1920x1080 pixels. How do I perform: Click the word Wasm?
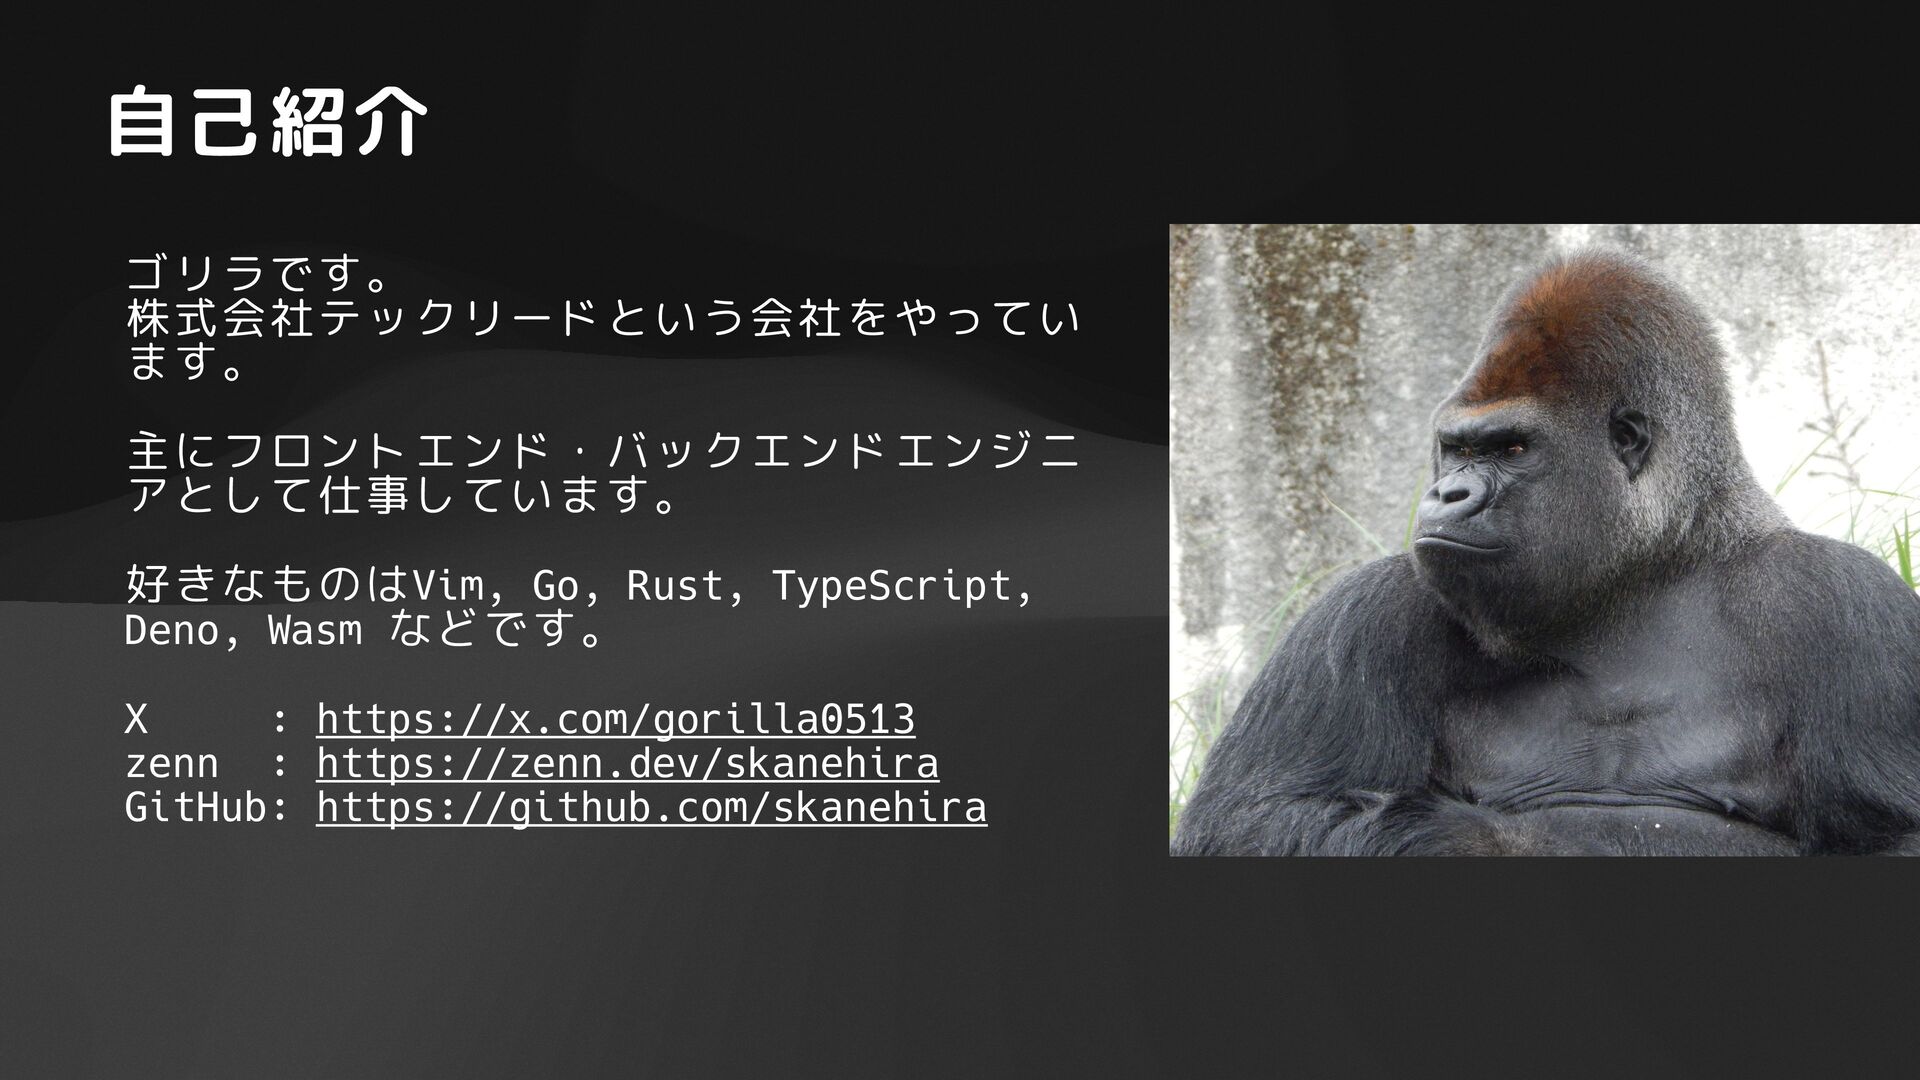click(315, 632)
